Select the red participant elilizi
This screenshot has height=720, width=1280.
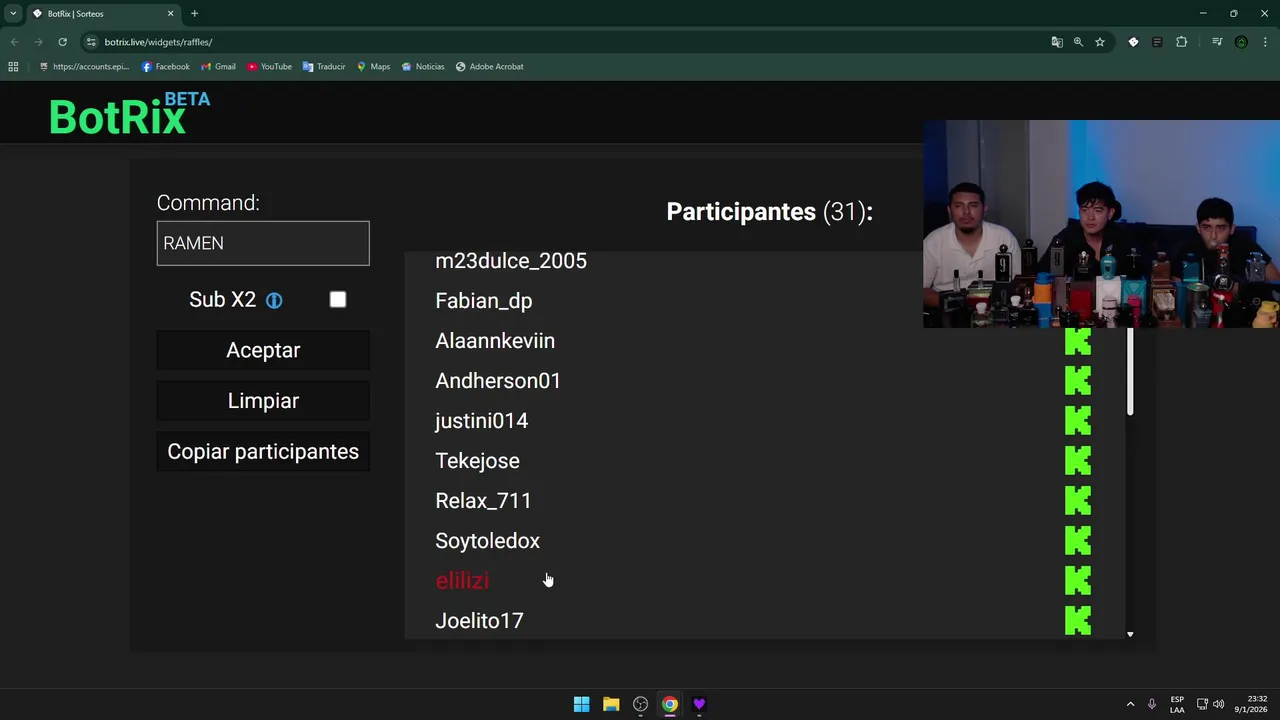pos(462,581)
